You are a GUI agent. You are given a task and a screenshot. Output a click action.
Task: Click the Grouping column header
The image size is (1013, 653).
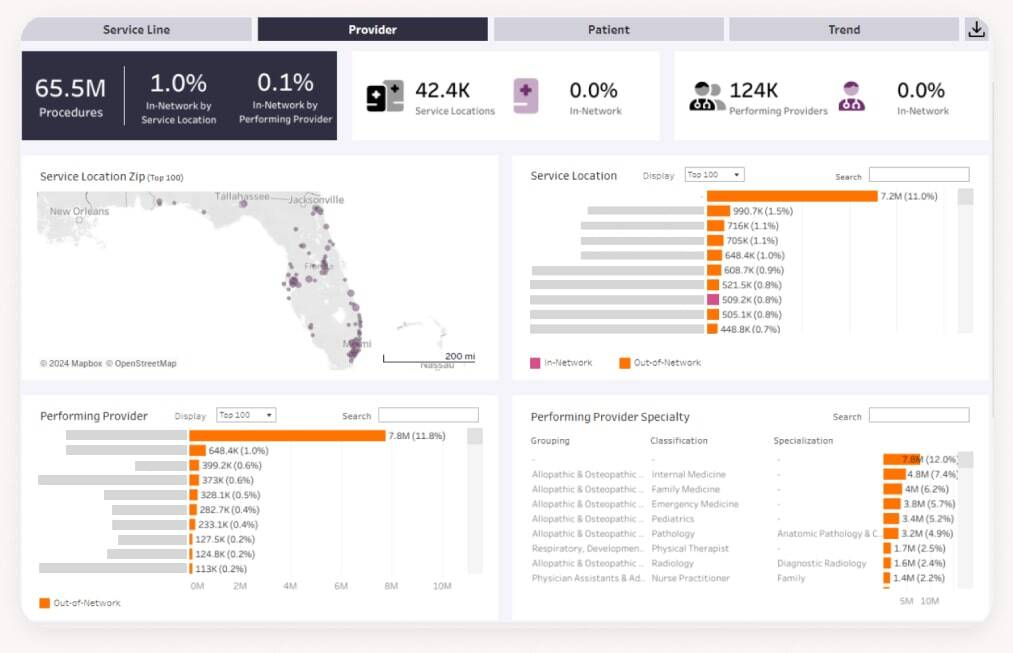550,441
